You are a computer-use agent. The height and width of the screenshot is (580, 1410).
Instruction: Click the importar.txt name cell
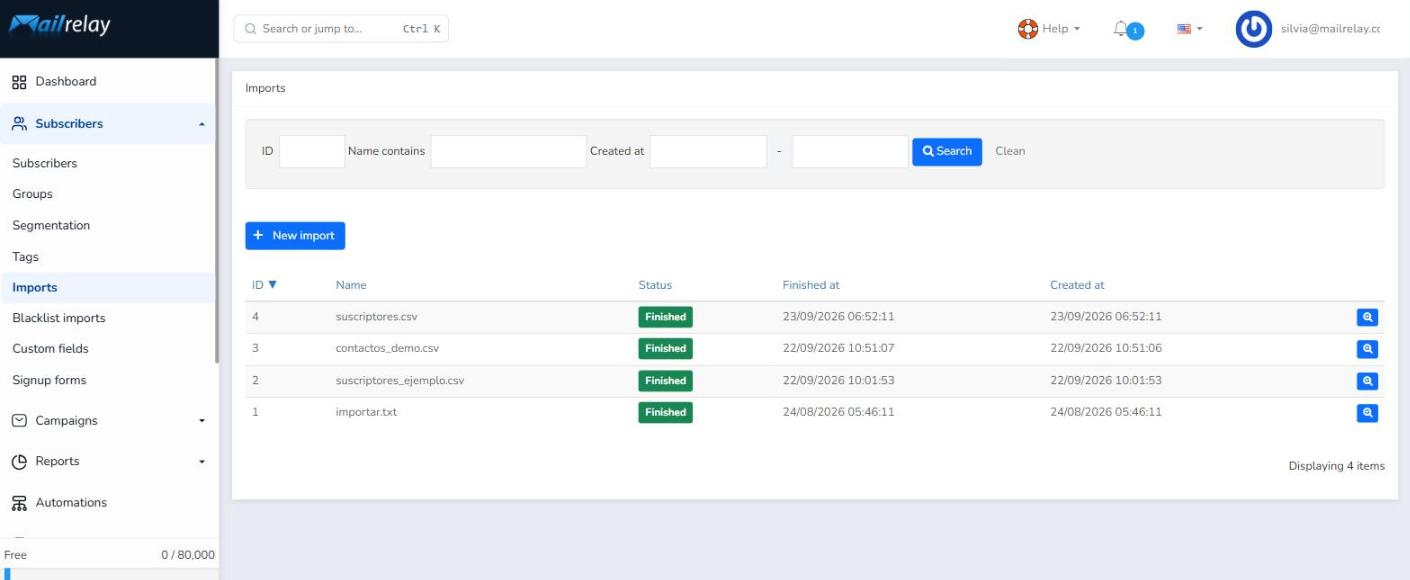(x=366, y=412)
